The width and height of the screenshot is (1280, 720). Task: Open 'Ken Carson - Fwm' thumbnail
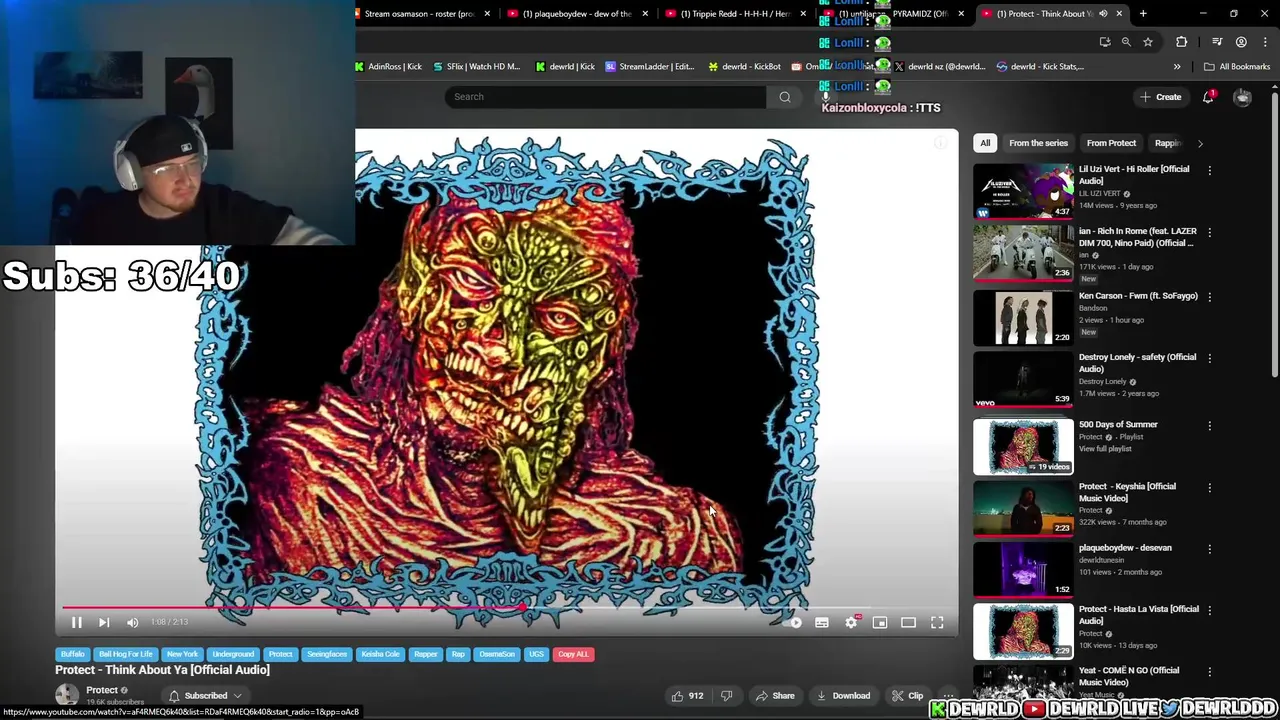click(x=1023, y=316)
